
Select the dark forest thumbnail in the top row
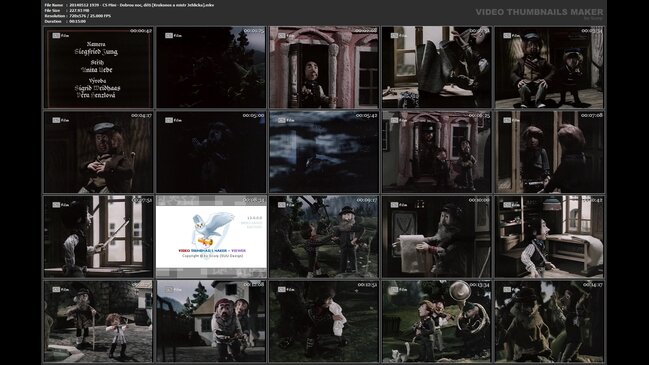(211, 67)
